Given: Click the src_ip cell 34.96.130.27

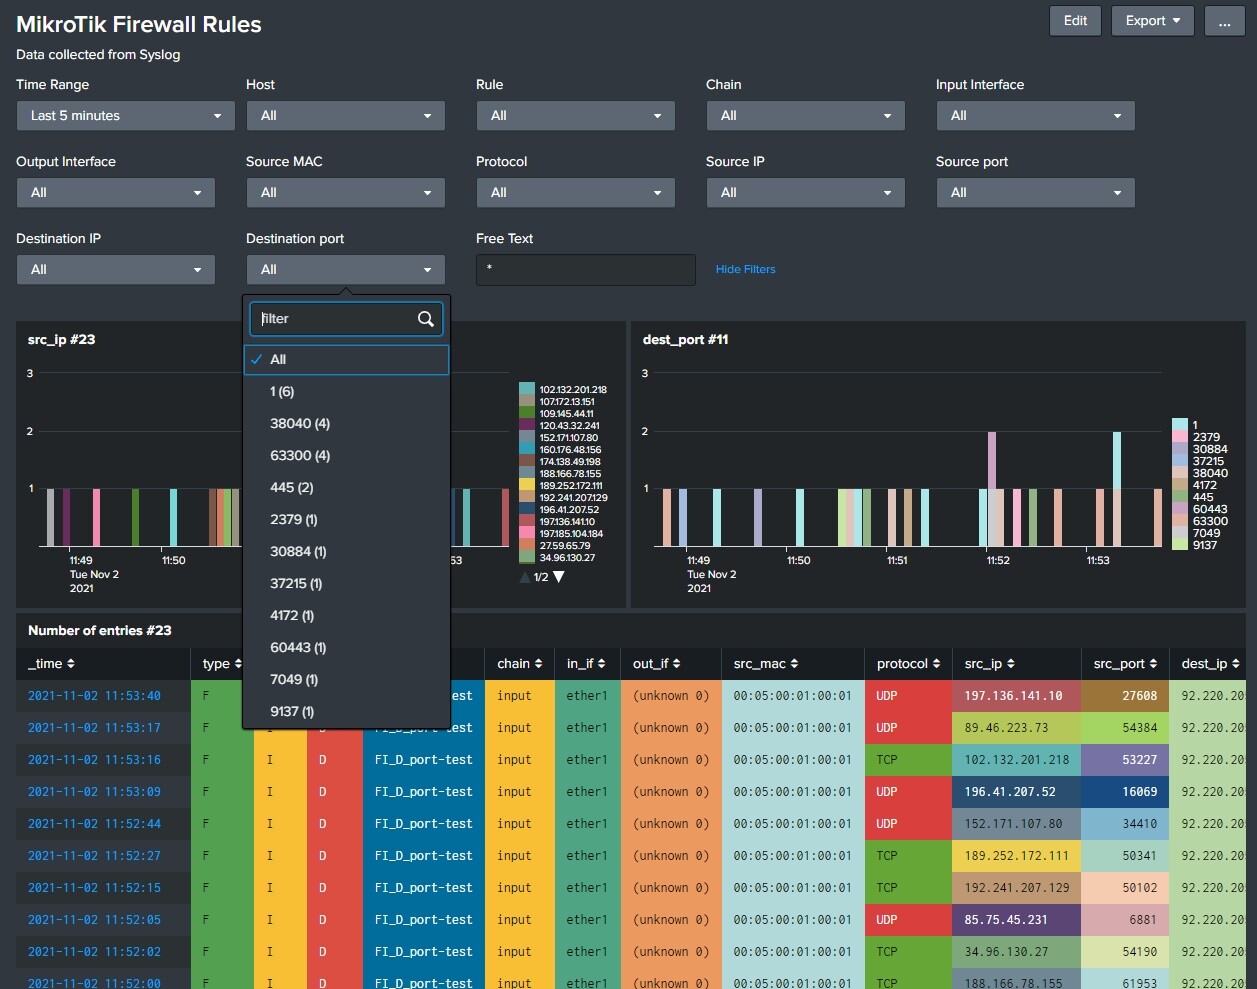Looking at the screenshot, I should [1016, 952].
